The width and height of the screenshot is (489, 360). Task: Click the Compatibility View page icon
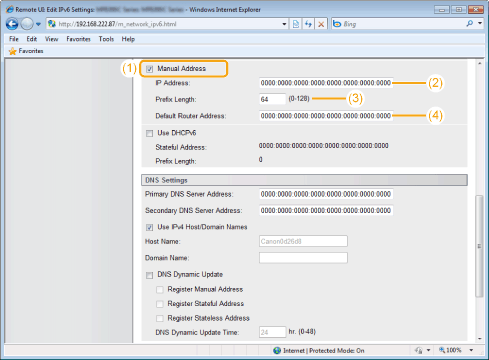tap(296, 24)
